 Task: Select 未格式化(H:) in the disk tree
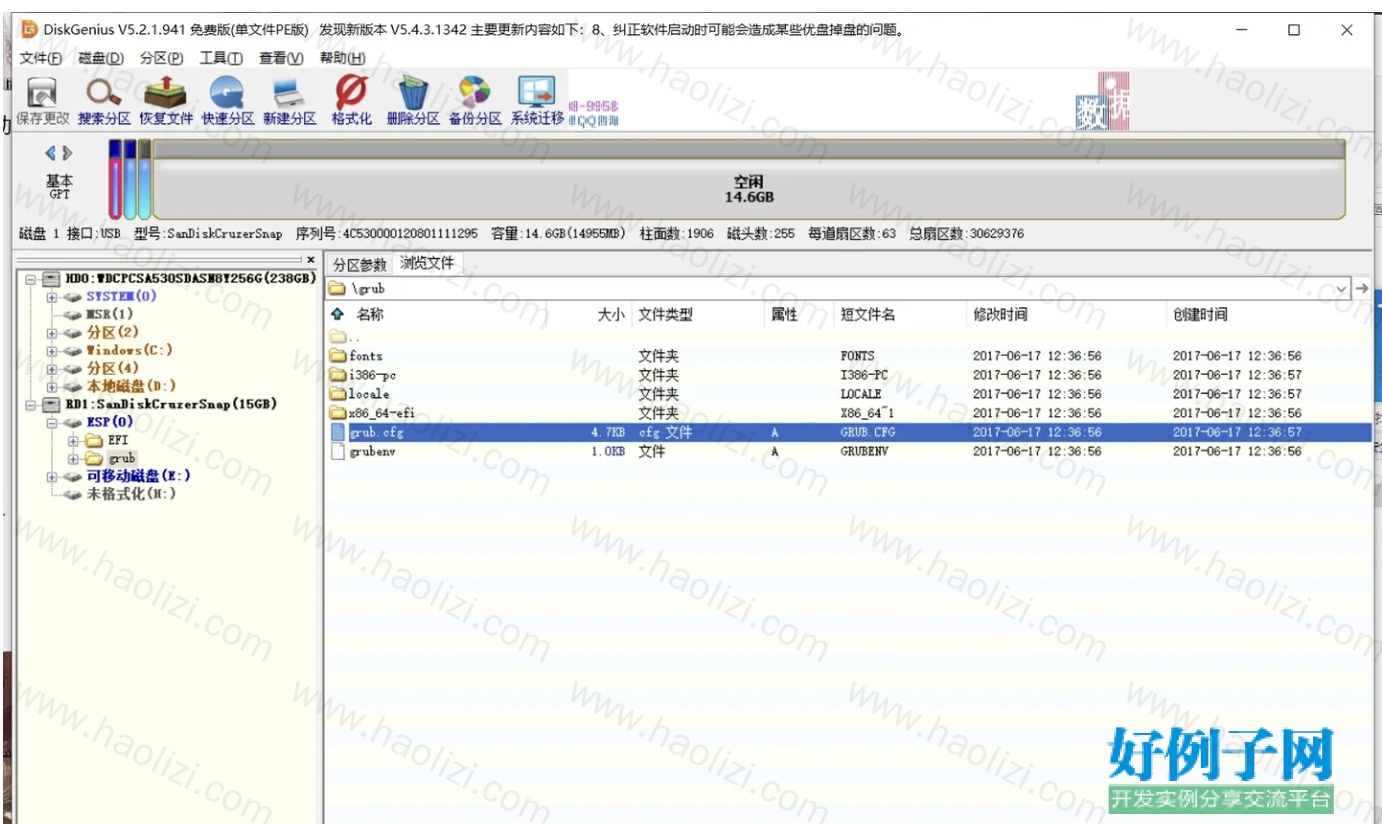[130, 494]
